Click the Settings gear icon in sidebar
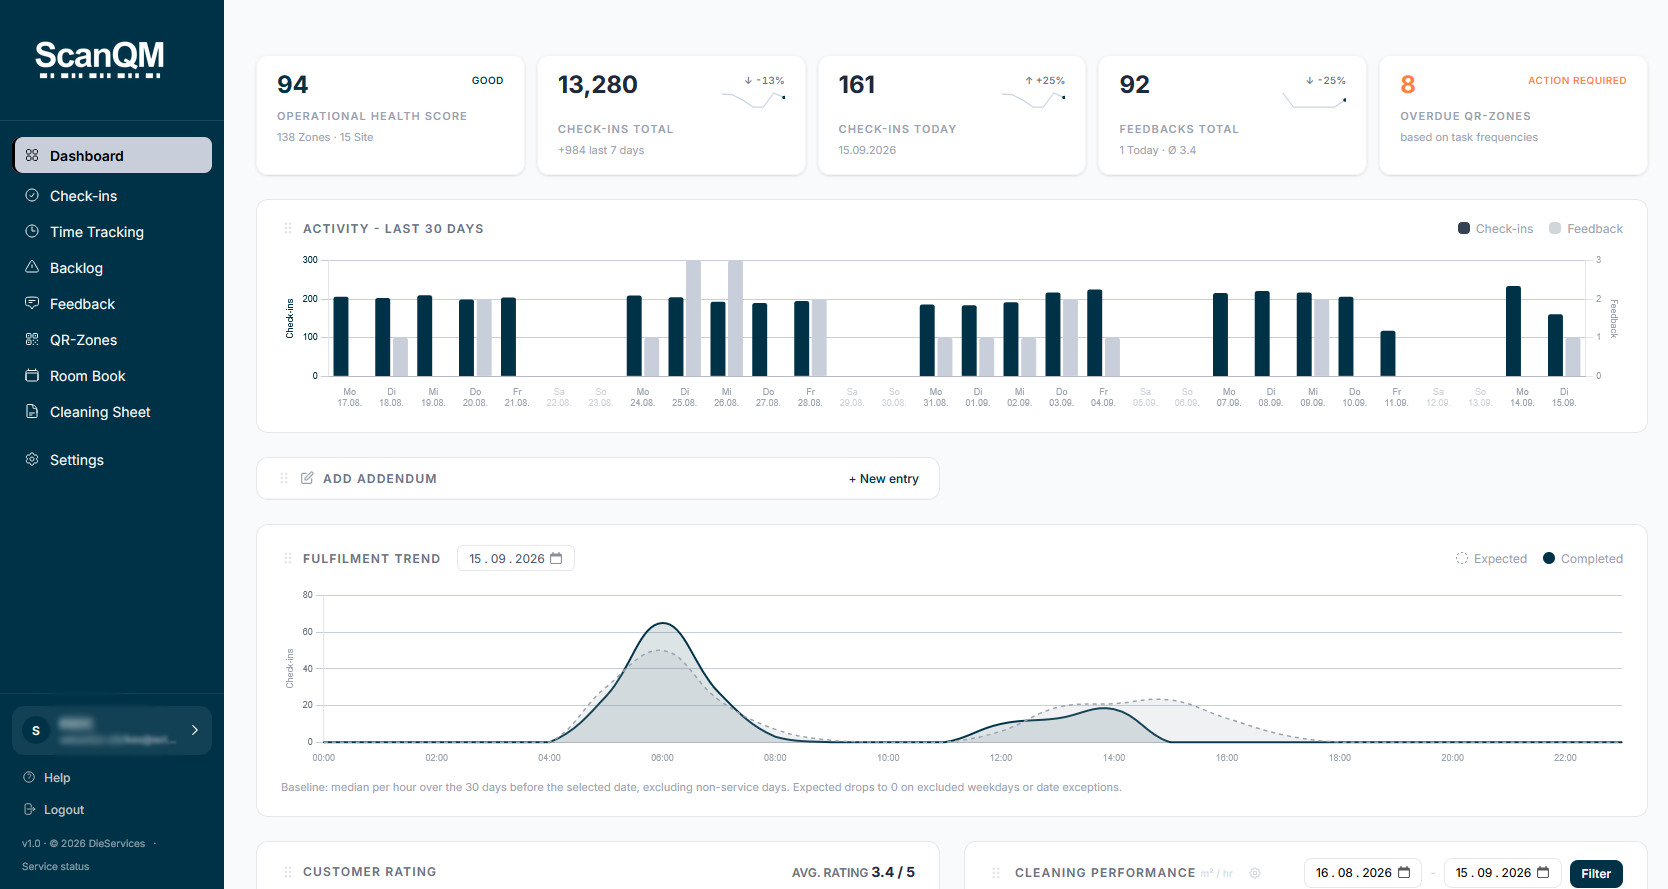Viewport: 1668px width, 889px height. tap(32, 459)
